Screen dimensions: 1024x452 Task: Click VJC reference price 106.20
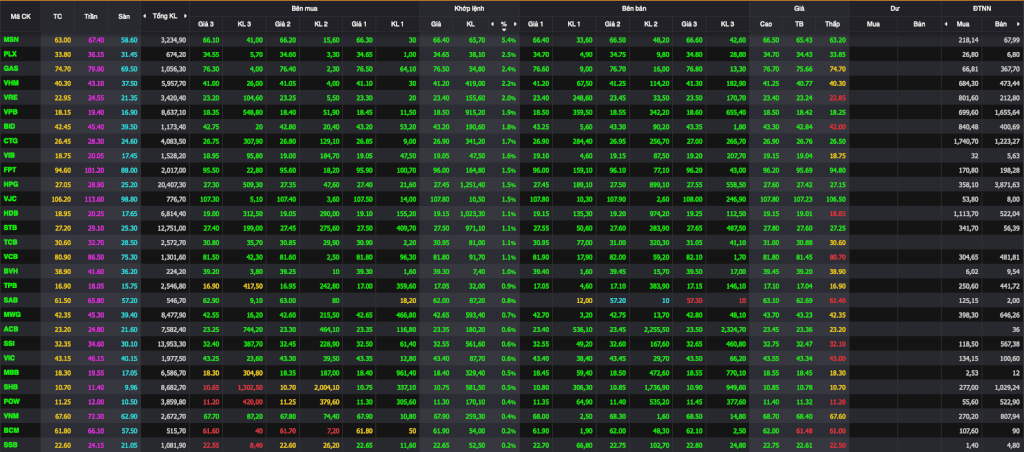[x=59, y=197]
